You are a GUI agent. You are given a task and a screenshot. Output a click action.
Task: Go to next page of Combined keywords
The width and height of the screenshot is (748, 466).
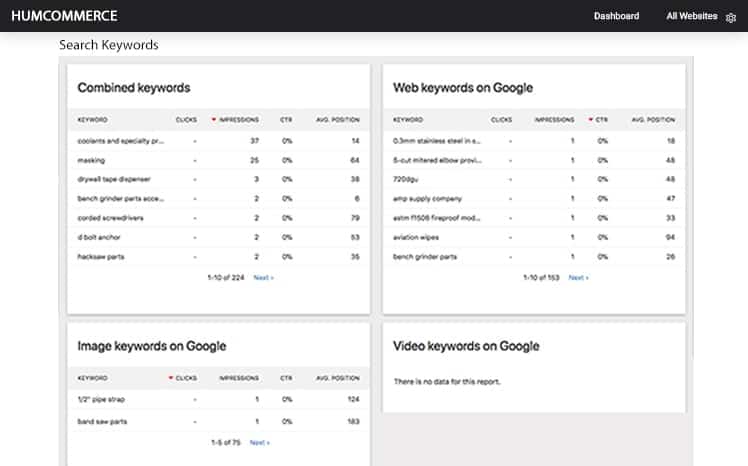click(x=262, y=277)
